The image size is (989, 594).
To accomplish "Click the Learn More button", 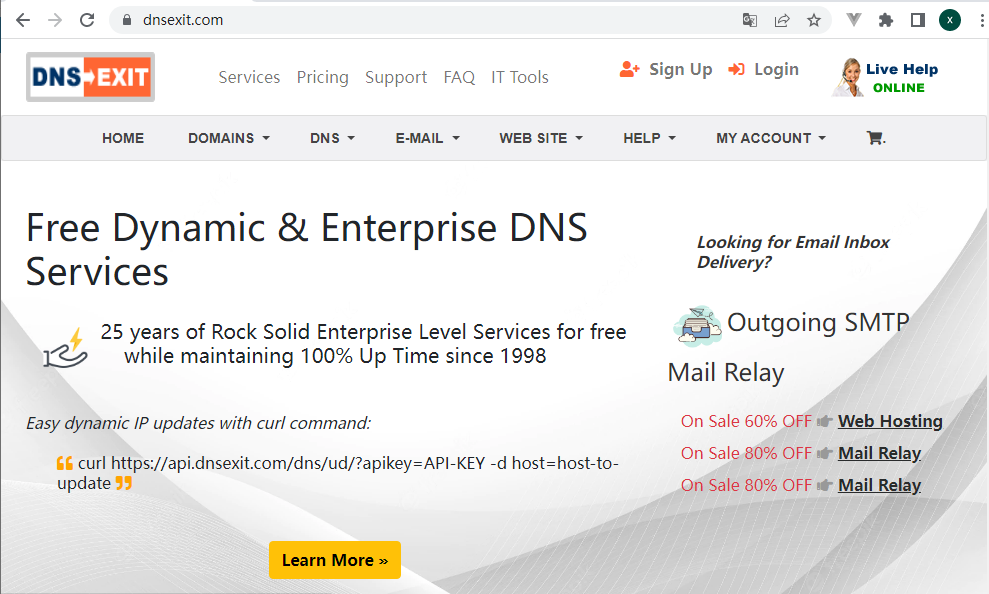I will point(335,560).
